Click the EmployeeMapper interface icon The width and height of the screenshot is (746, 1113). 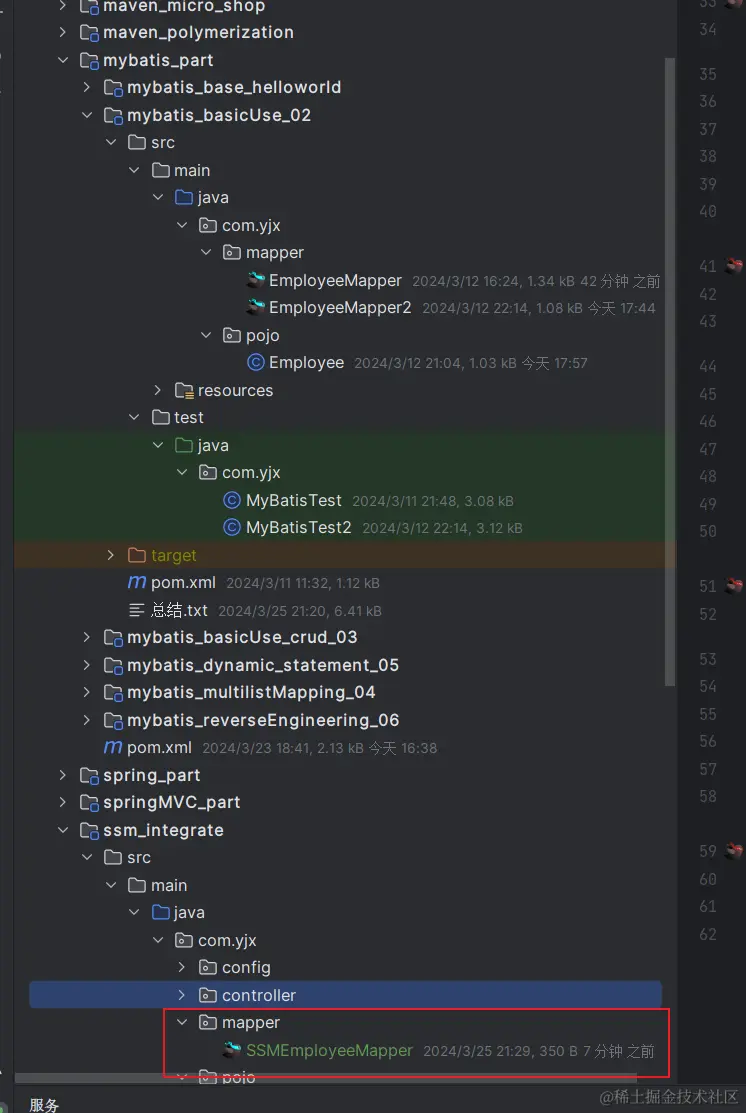point(256,280)
